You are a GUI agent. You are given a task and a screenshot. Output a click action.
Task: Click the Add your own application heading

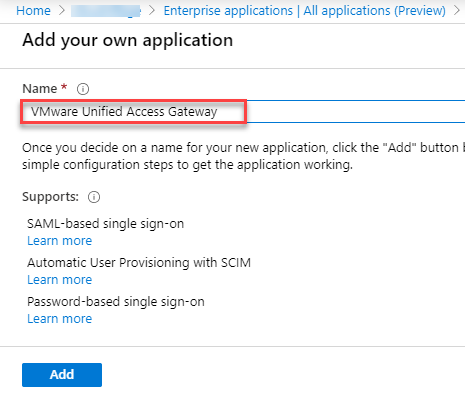click(x=128, y=40)
